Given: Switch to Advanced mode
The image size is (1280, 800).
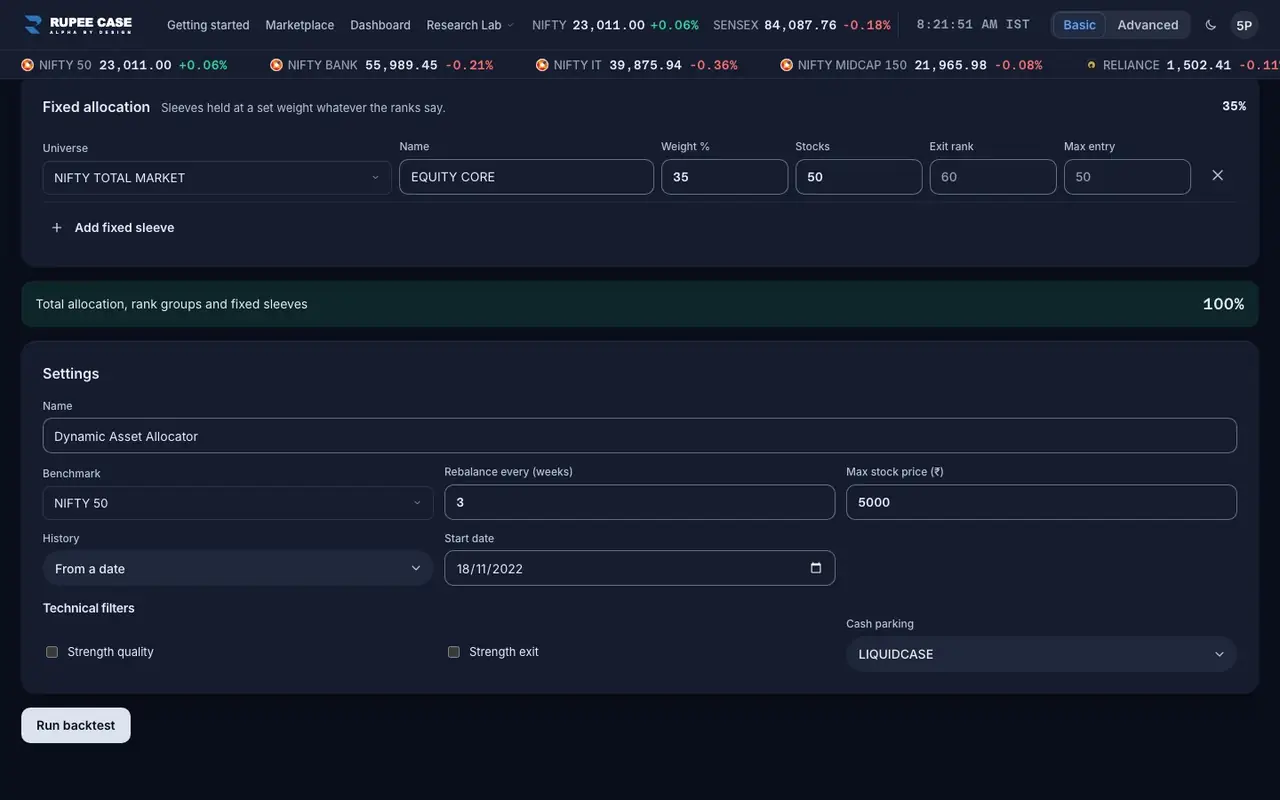Looking at the screenshot, I should (1148, 25).
